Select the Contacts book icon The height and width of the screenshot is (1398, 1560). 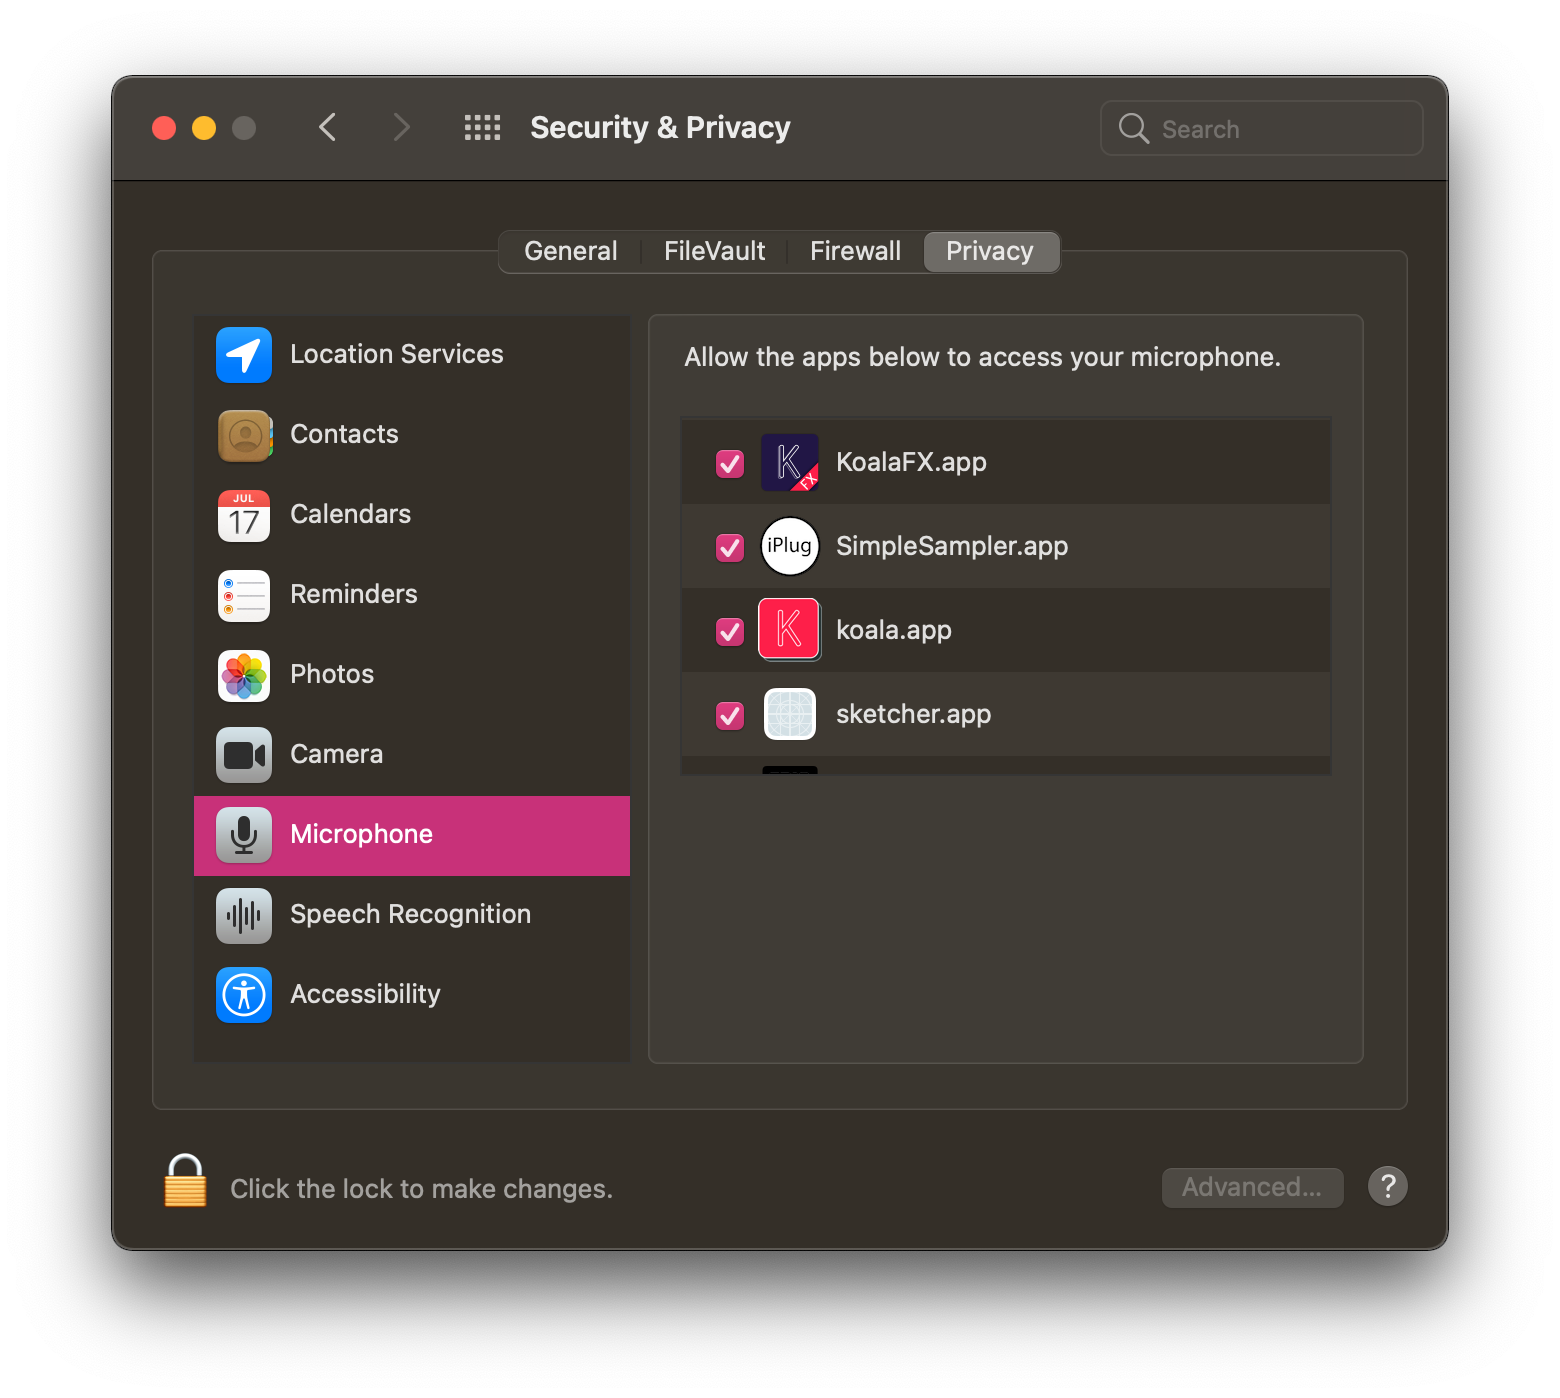[x=244, y=435]
